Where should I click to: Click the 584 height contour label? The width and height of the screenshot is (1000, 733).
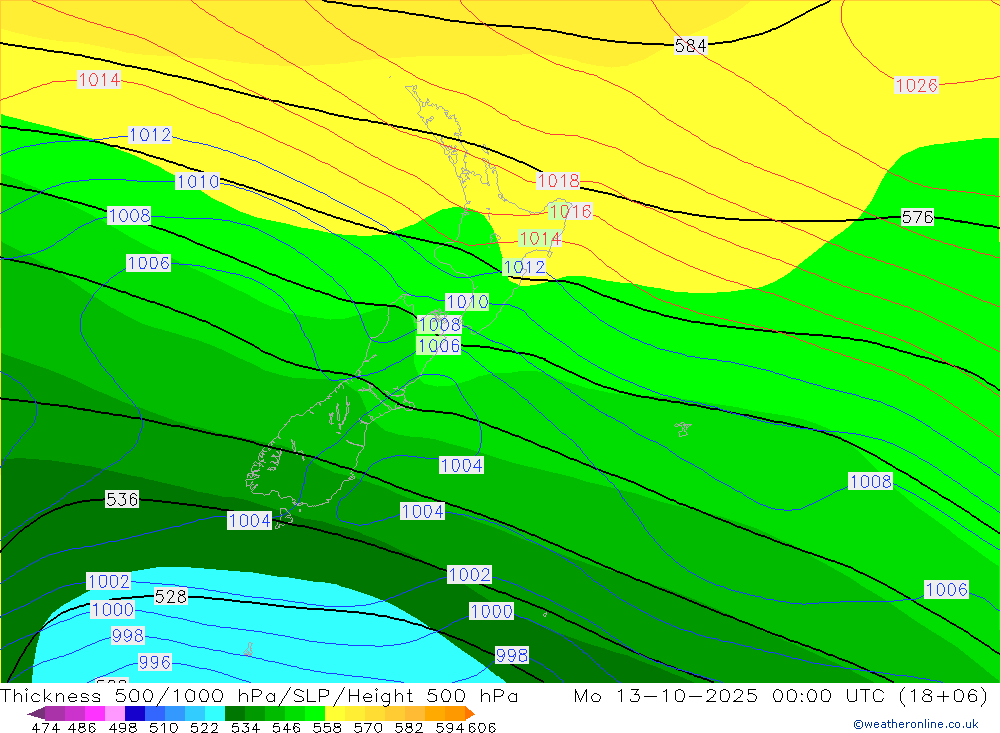[691, 46]
